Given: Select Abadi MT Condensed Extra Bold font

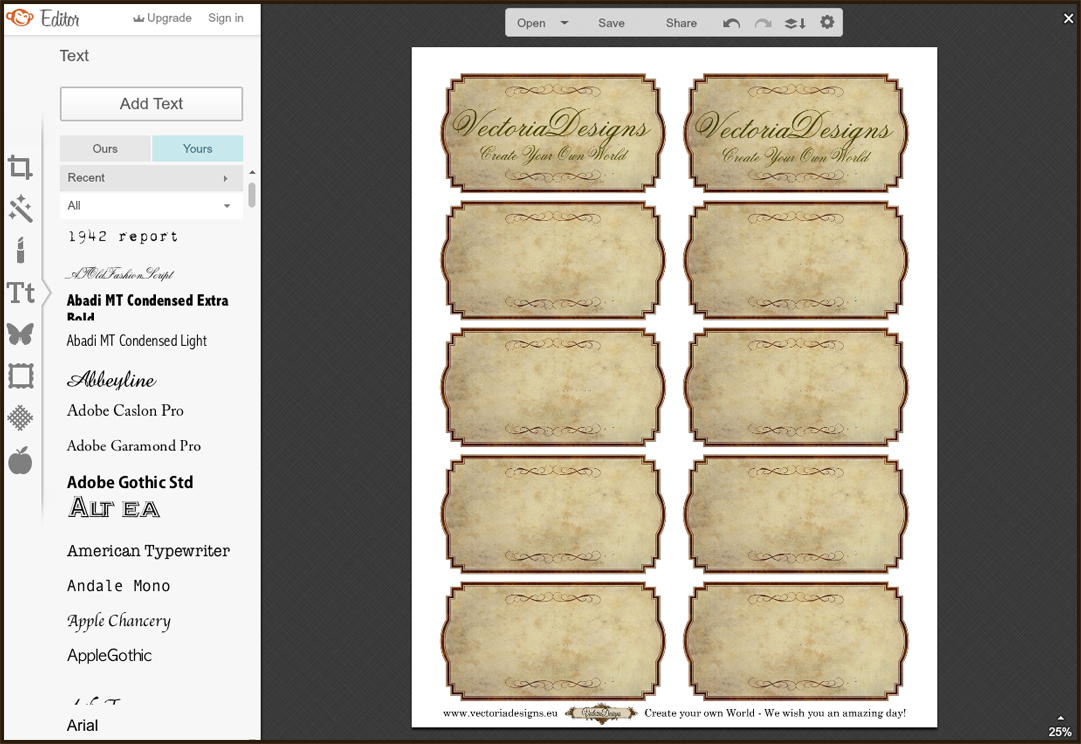Looking at the screenshot, I should coord(147,308).
